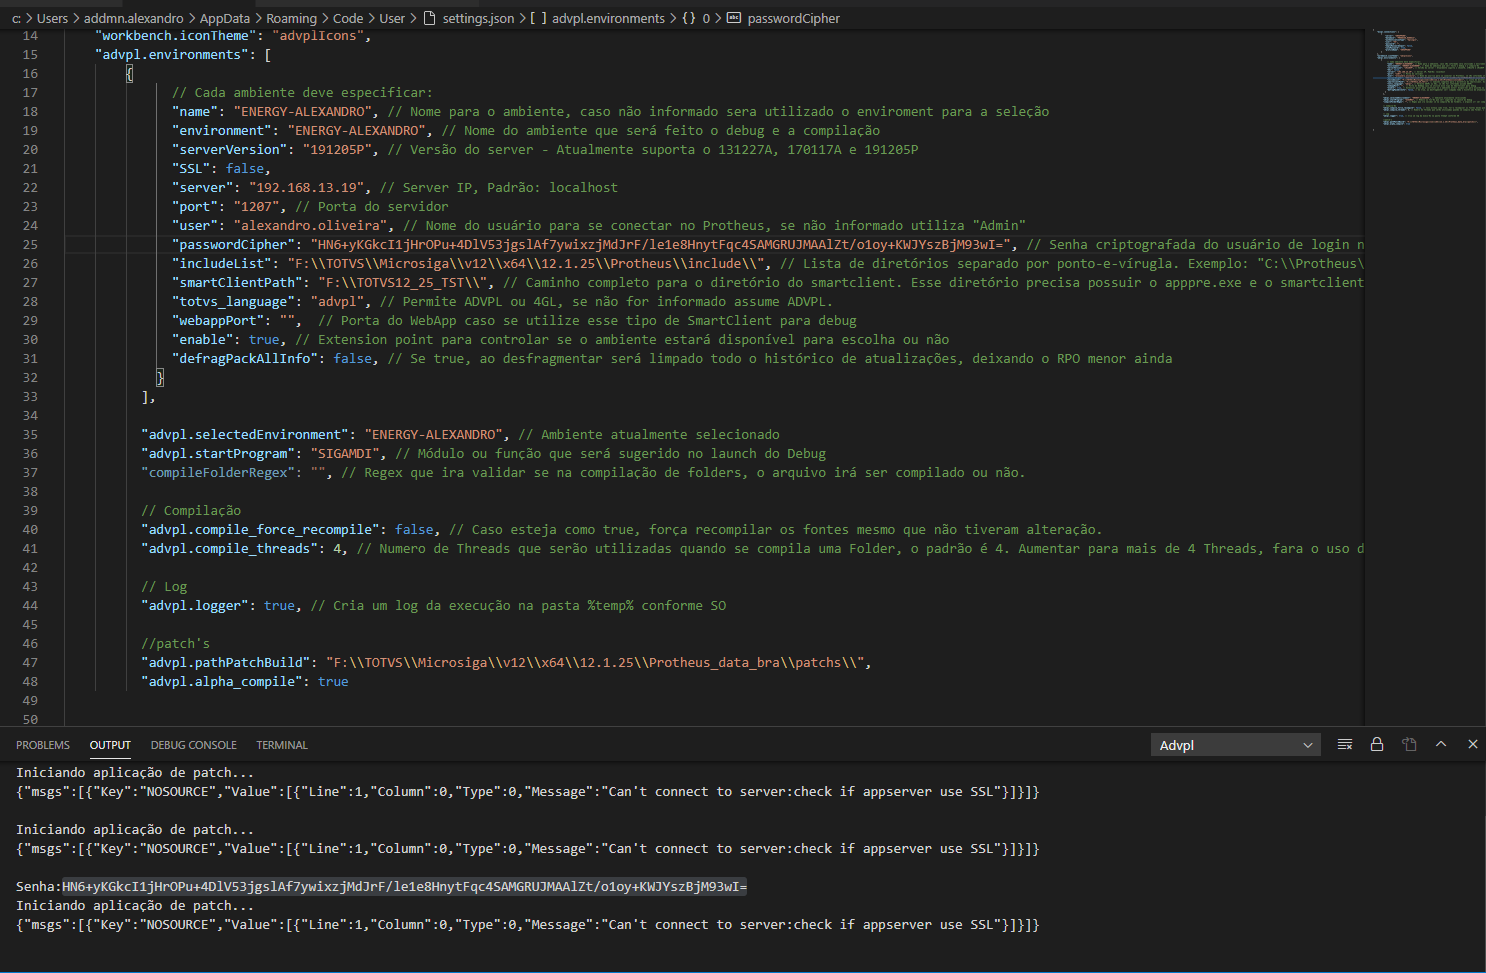Click the array icon next to advpl.environments breadcrumb
1486x973 pixels.
539,17
